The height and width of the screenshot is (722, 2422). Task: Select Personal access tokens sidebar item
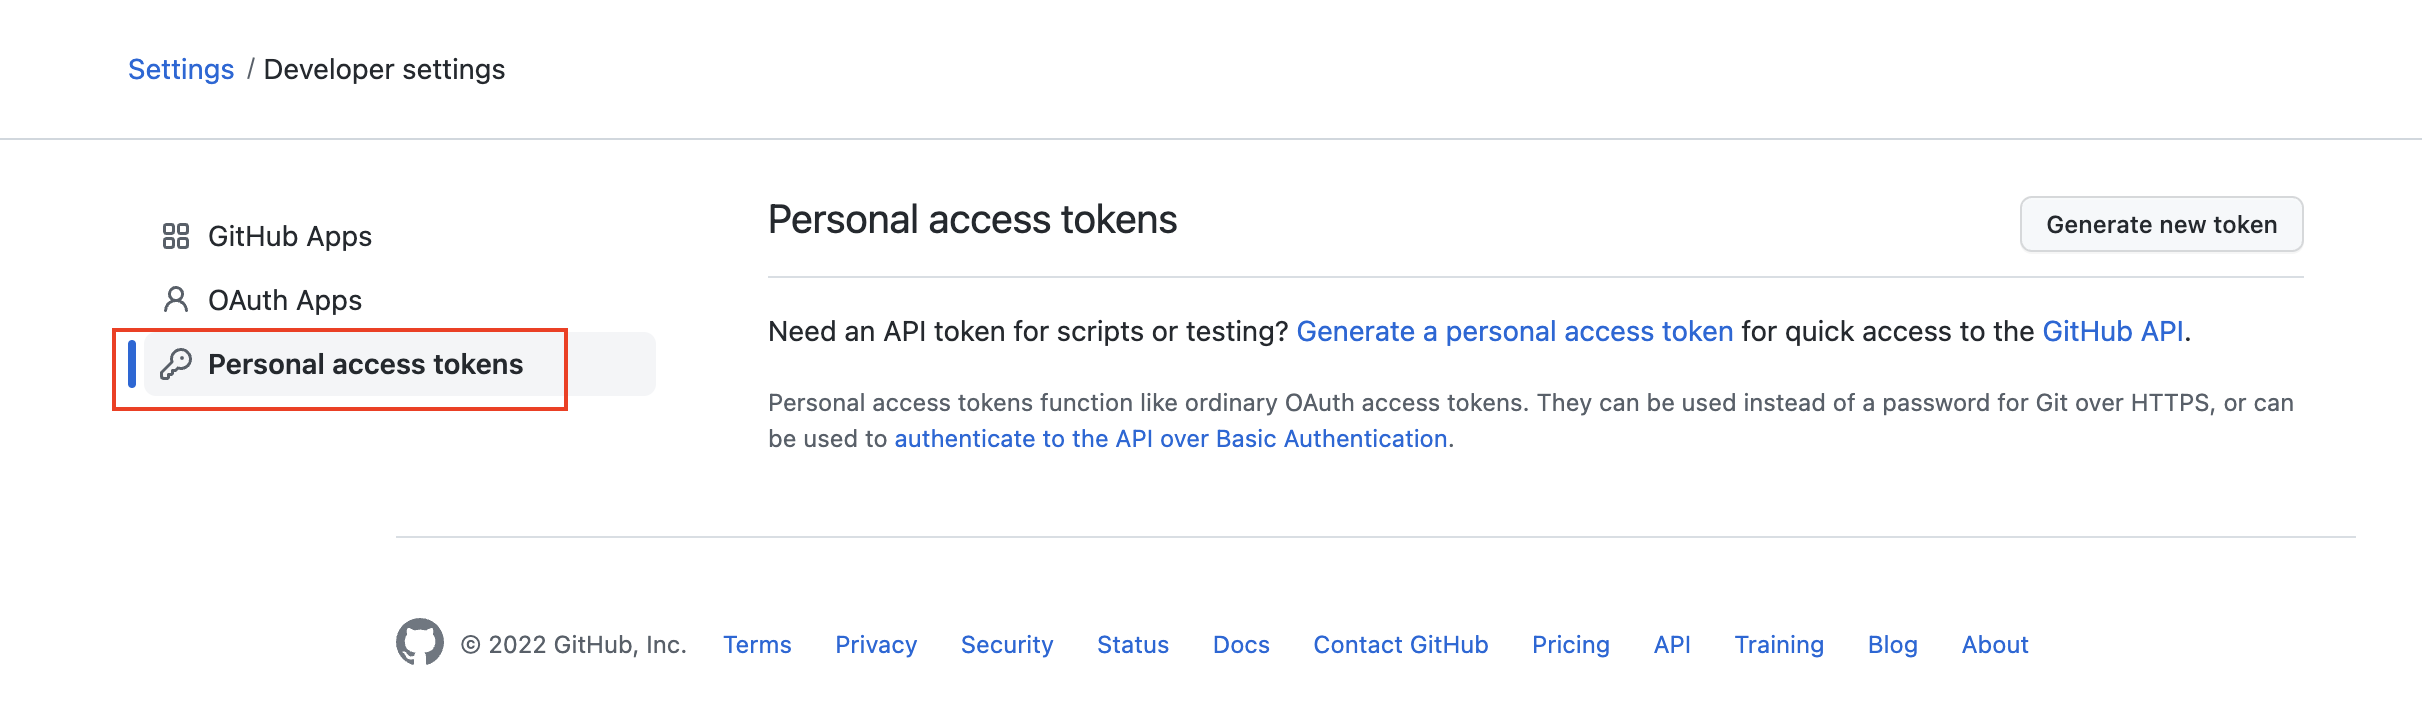[x=400, y=364]
